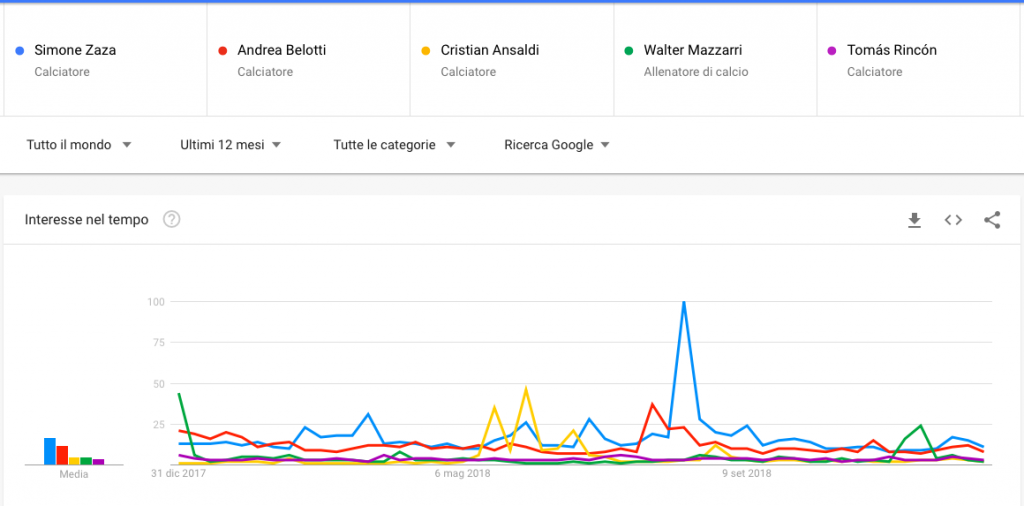1024x506 pixels.
Task: Open help for Interesse nel tempo
Action: [171, 220]
